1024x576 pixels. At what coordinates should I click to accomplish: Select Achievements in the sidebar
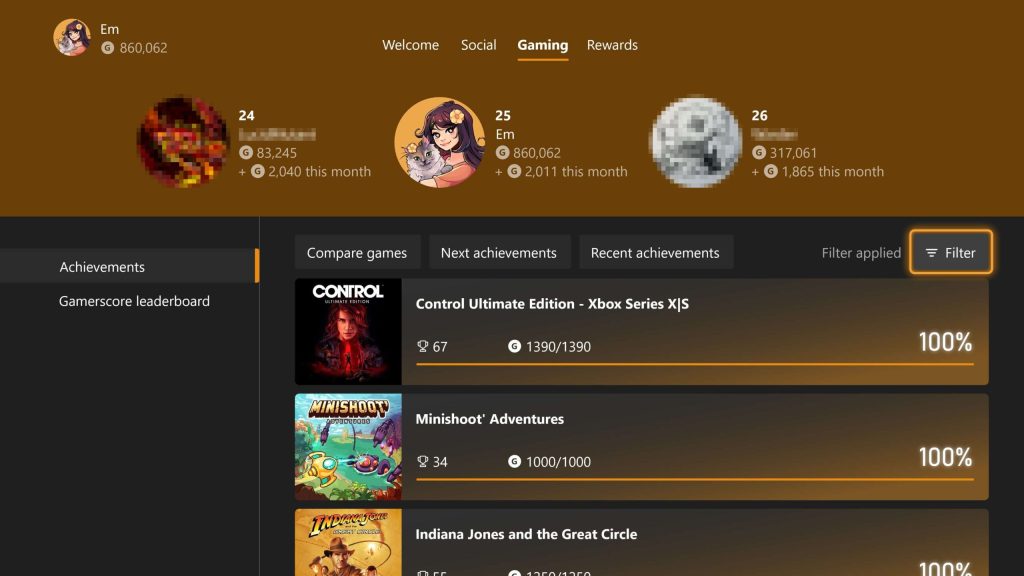[129, 266]
